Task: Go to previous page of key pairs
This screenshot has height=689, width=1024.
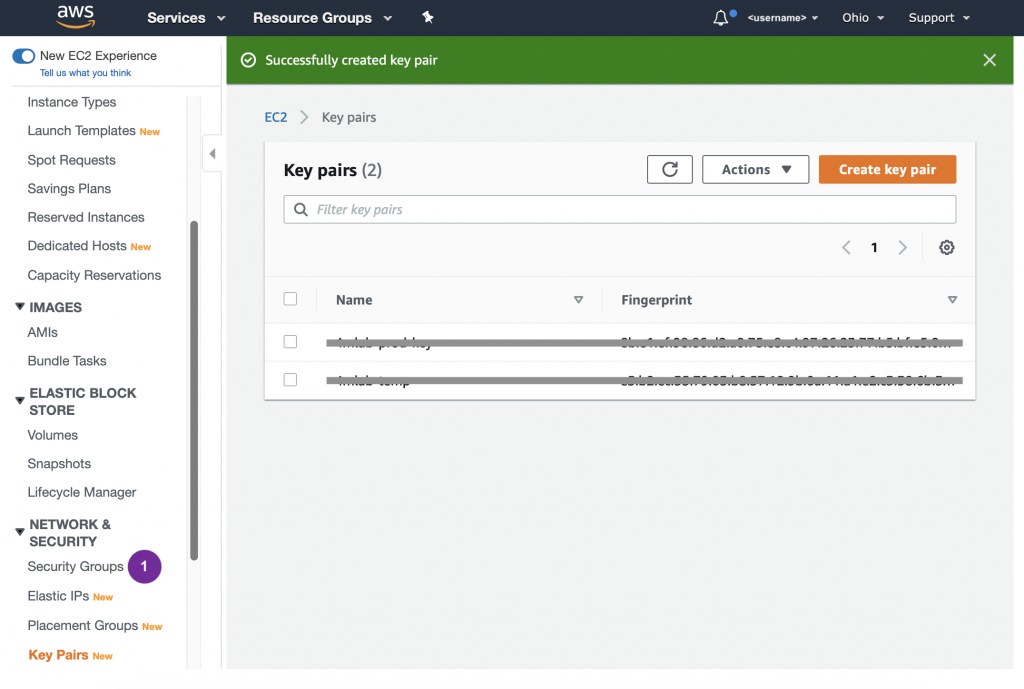Action: tap(846, 248)
